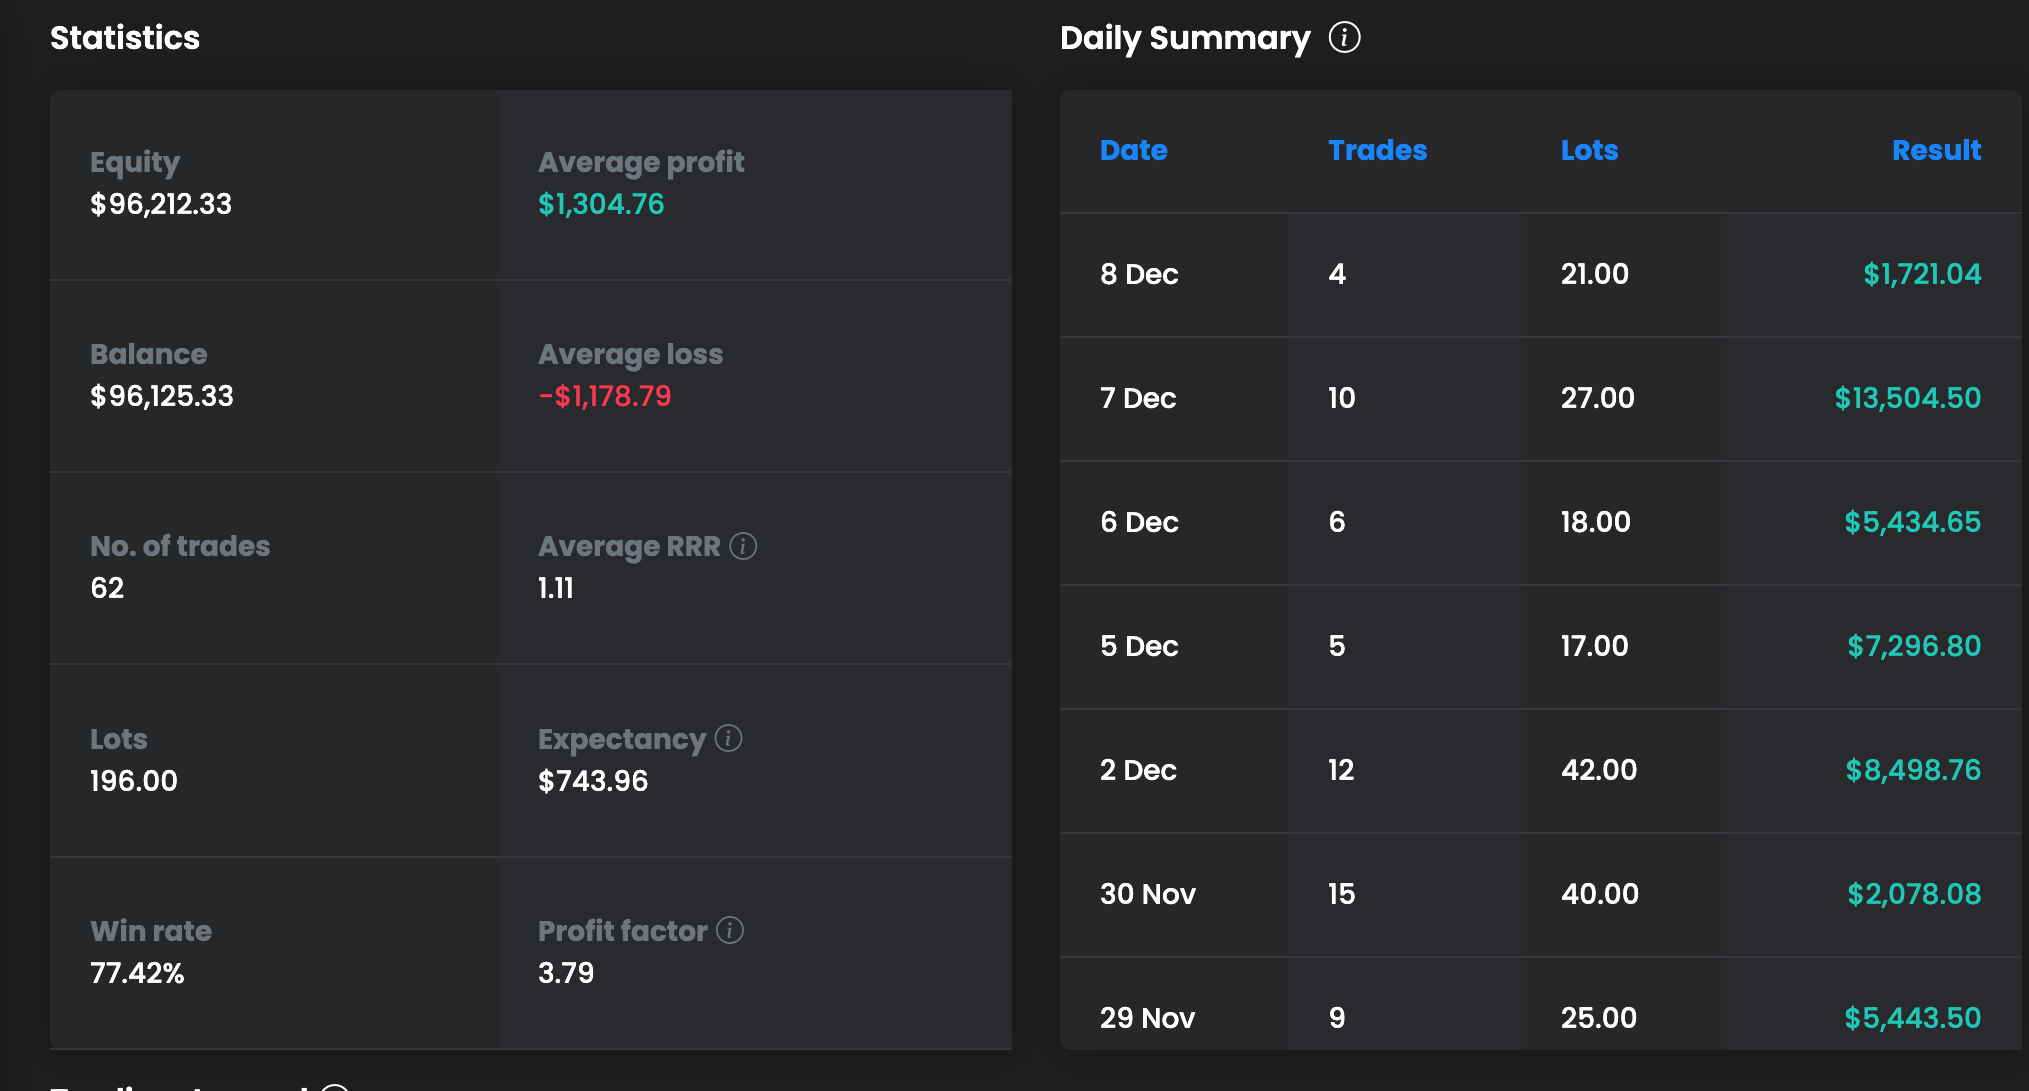This screenshot has height=1091, width=2029.
Task: Click the Average loss value
Action: [x=605, y=396]
